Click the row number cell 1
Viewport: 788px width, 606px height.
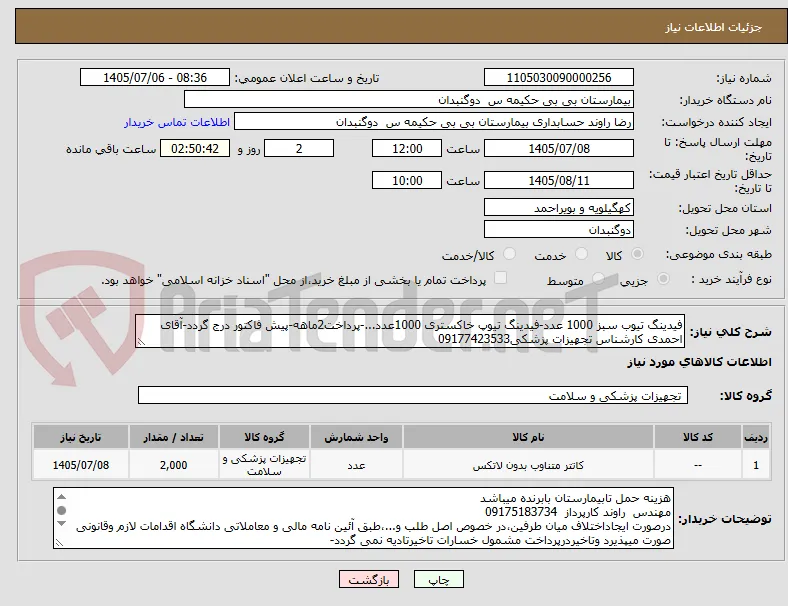pos(755,465)
